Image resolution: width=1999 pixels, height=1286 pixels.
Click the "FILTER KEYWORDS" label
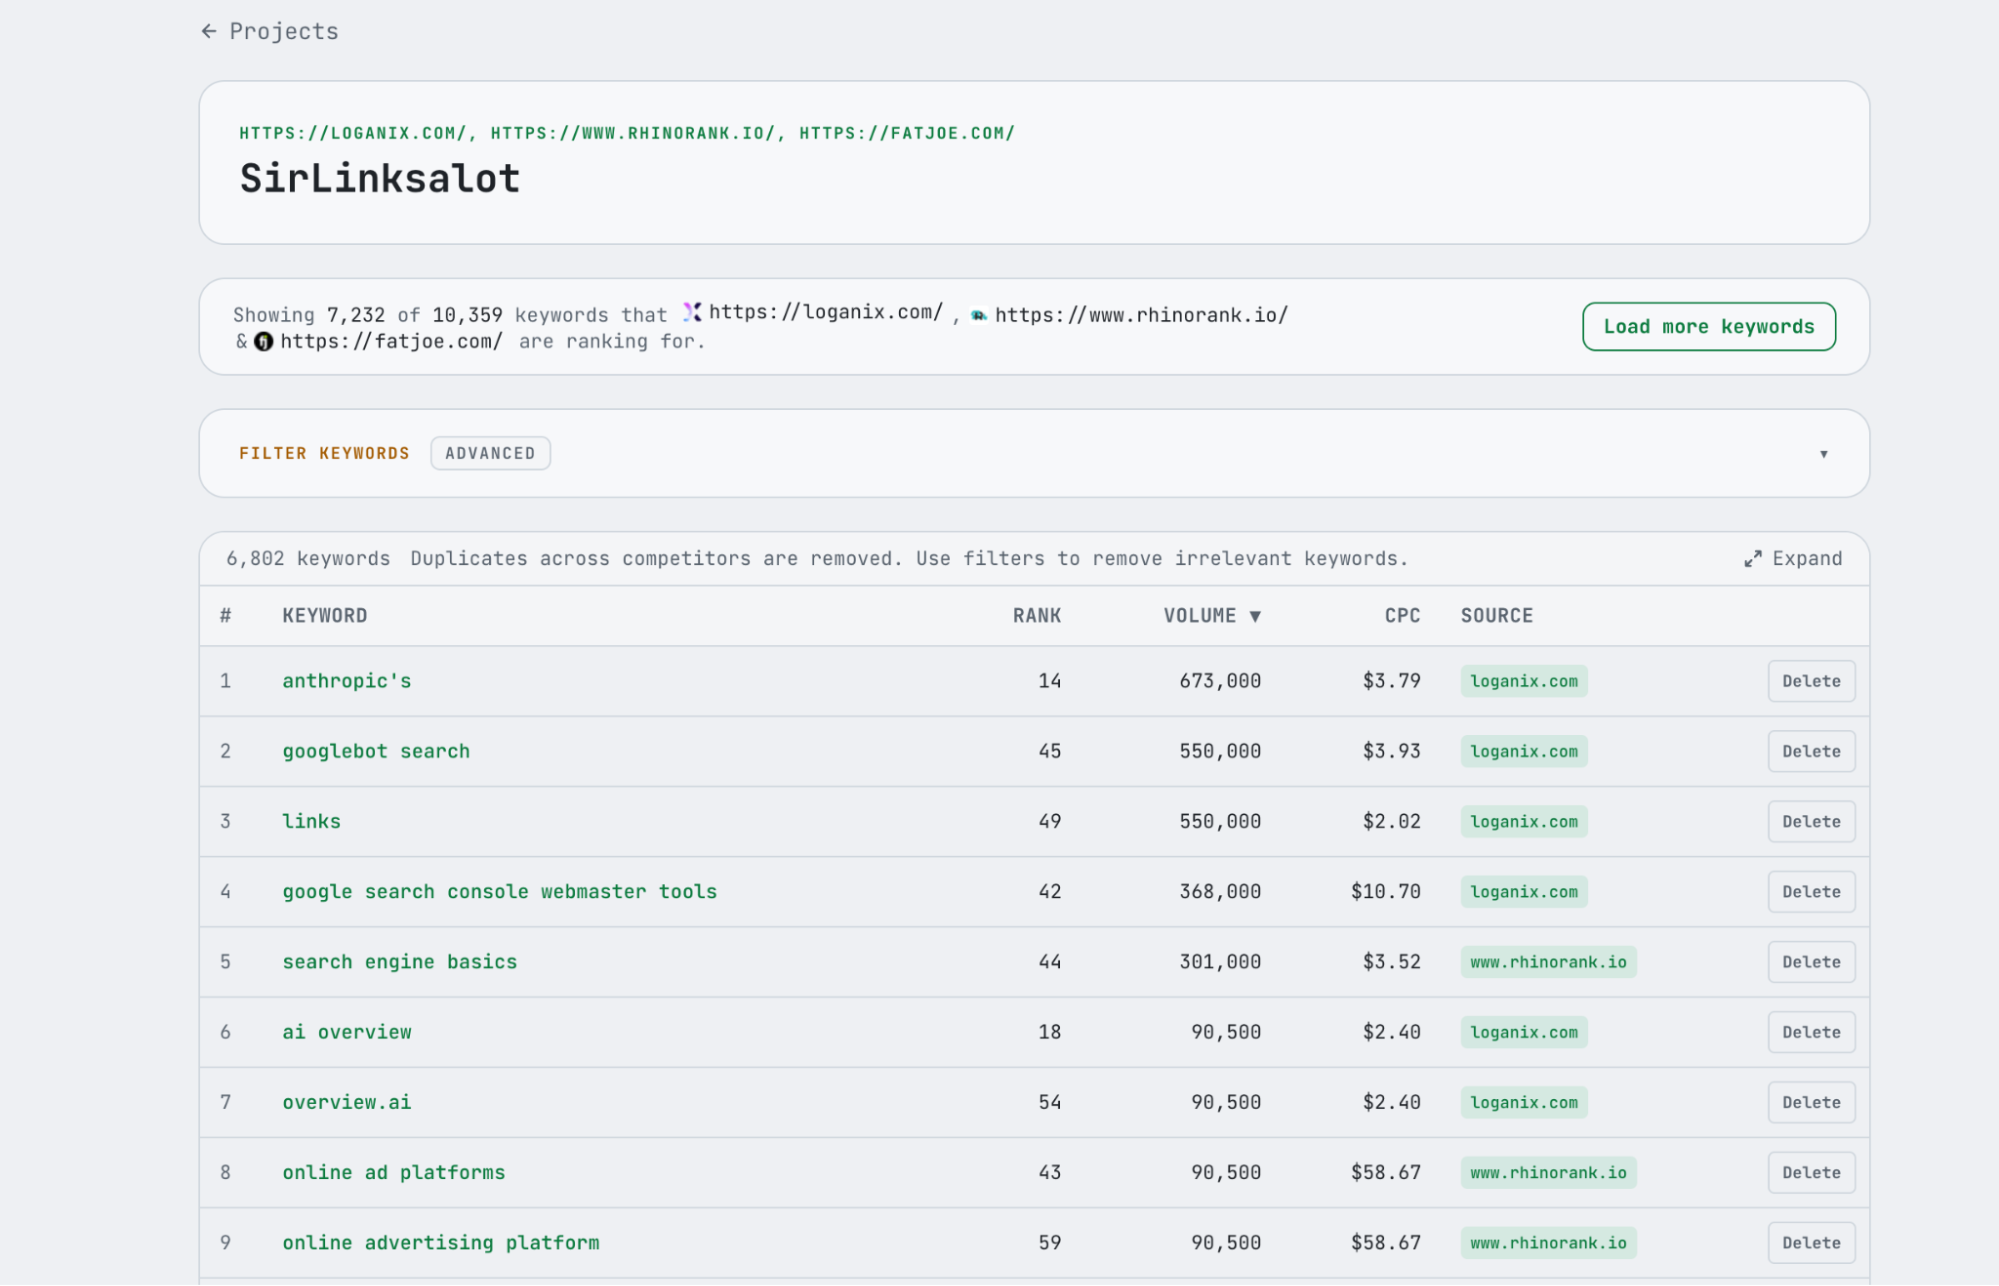[x=324, y=453]
